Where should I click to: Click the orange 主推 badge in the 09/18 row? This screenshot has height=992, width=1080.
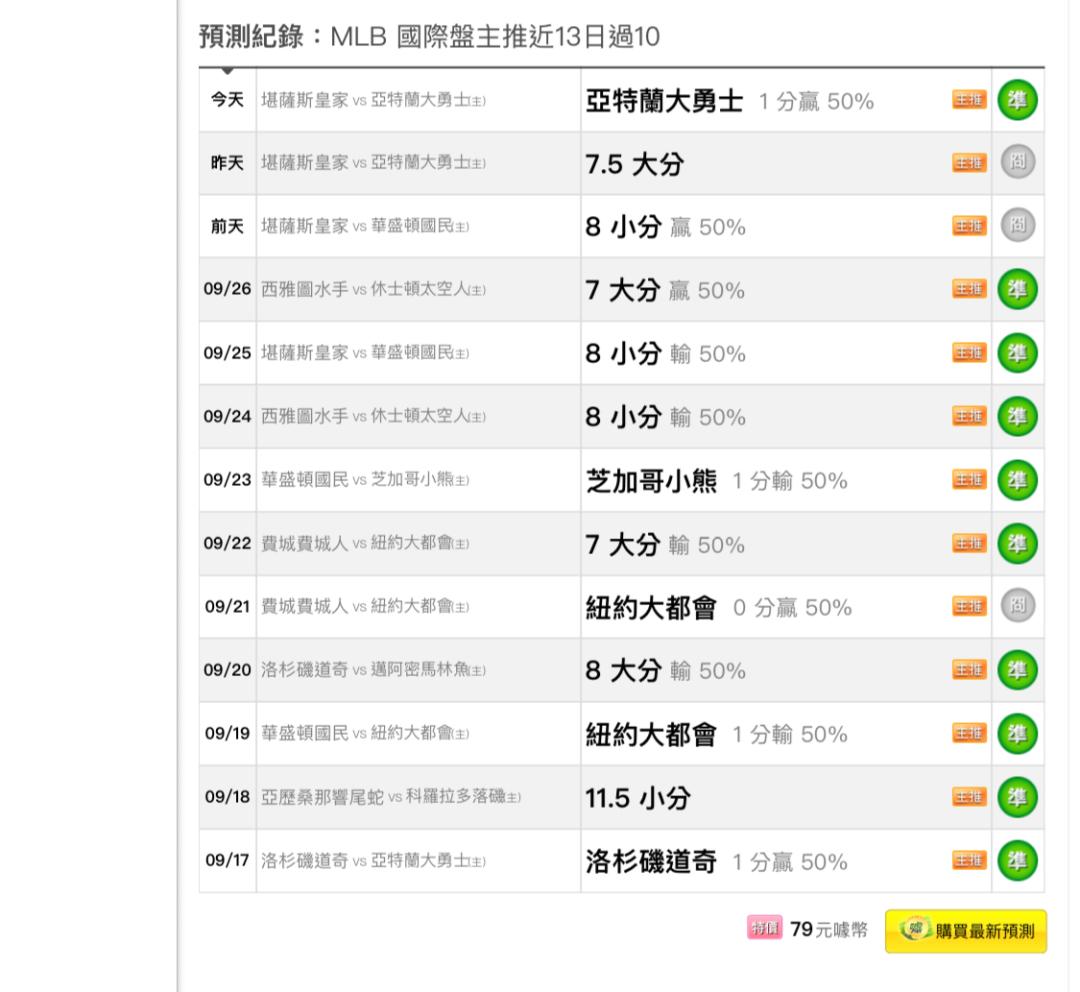(x=969, y=797)
